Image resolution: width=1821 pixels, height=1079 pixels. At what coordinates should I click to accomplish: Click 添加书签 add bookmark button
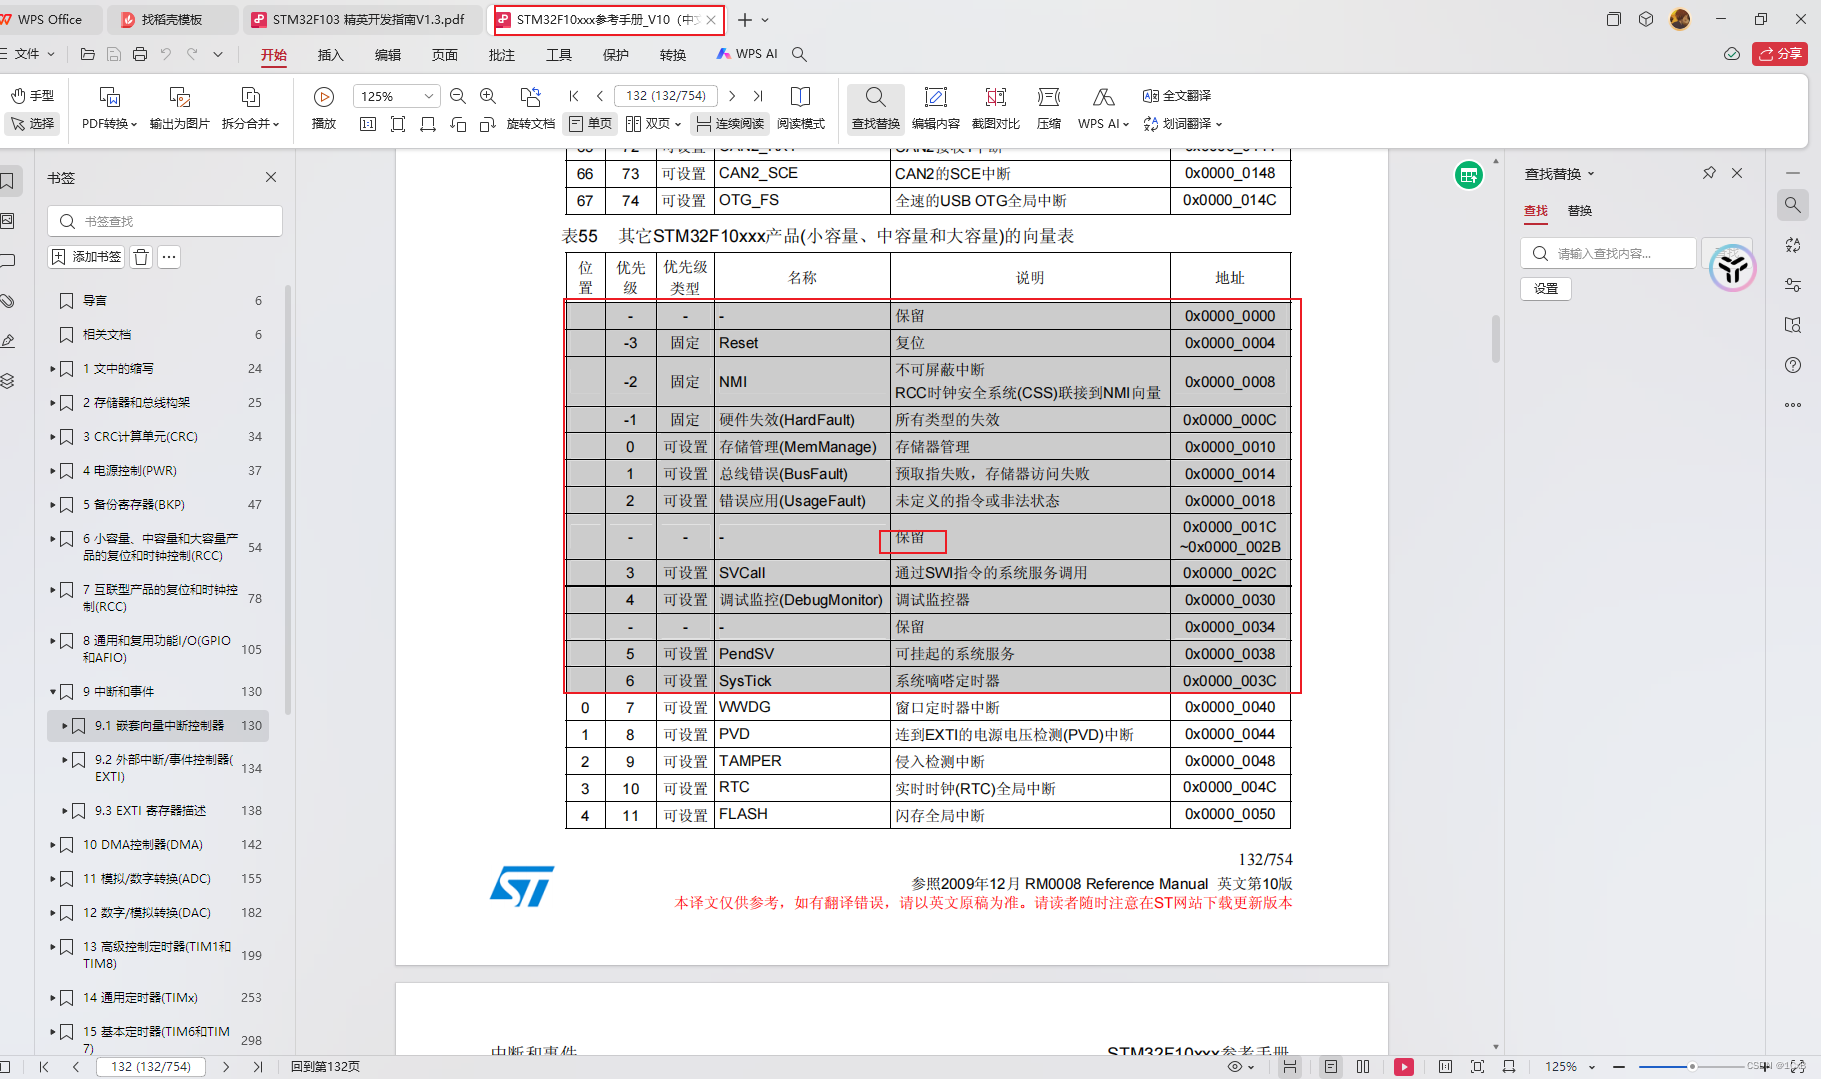[x=87, y=257]
